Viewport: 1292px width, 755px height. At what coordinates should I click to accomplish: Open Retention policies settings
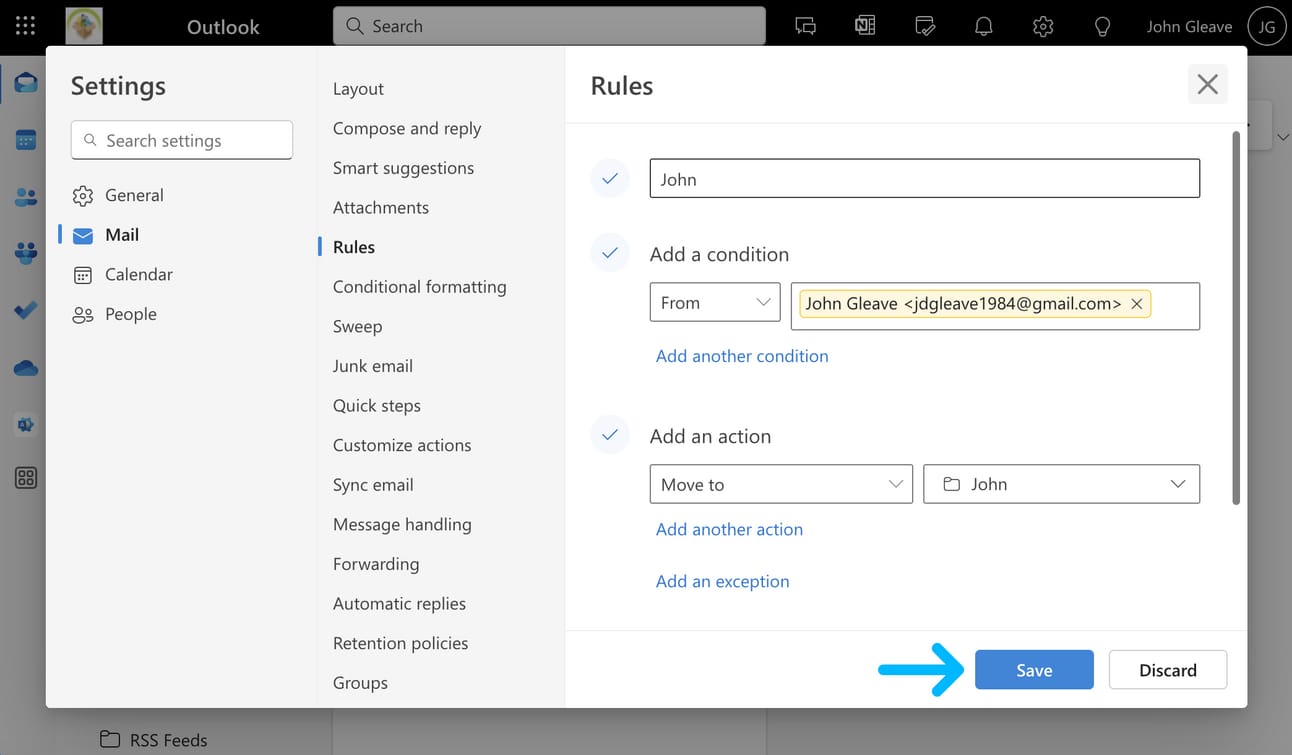(x=401, y=643)
